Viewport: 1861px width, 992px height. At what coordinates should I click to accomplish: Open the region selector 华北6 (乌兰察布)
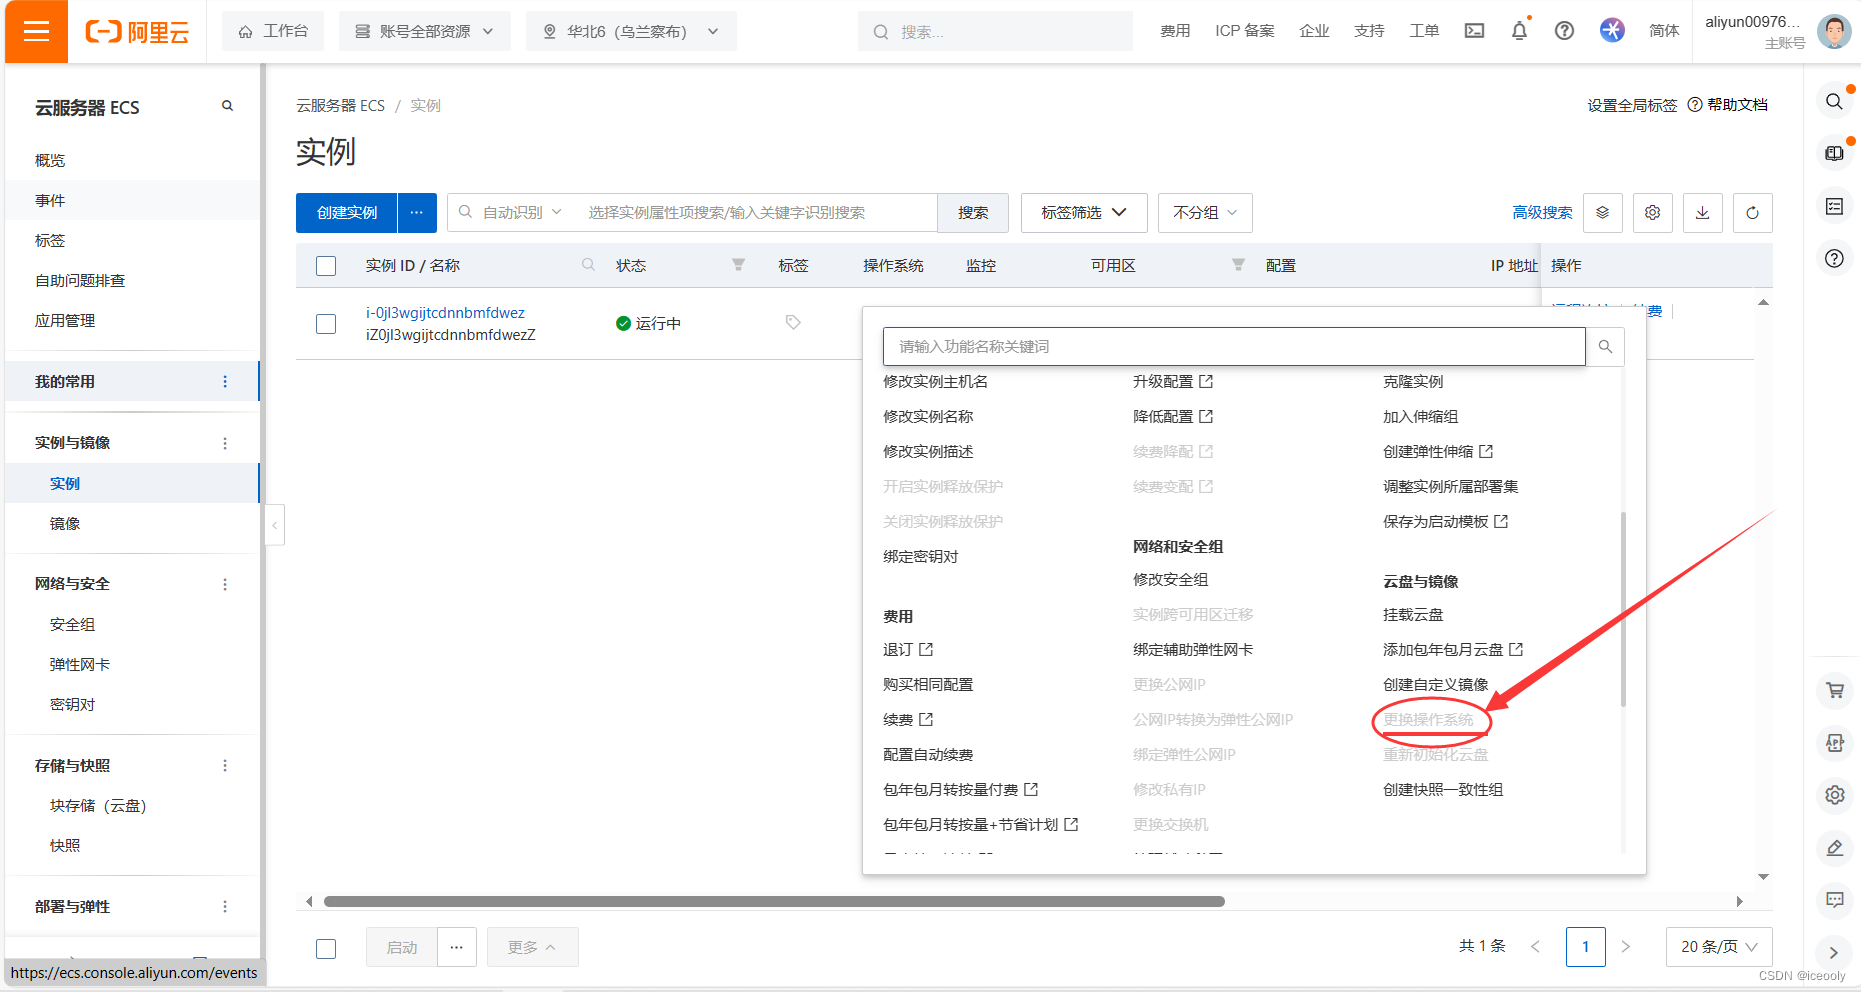[x=631, y=31]
